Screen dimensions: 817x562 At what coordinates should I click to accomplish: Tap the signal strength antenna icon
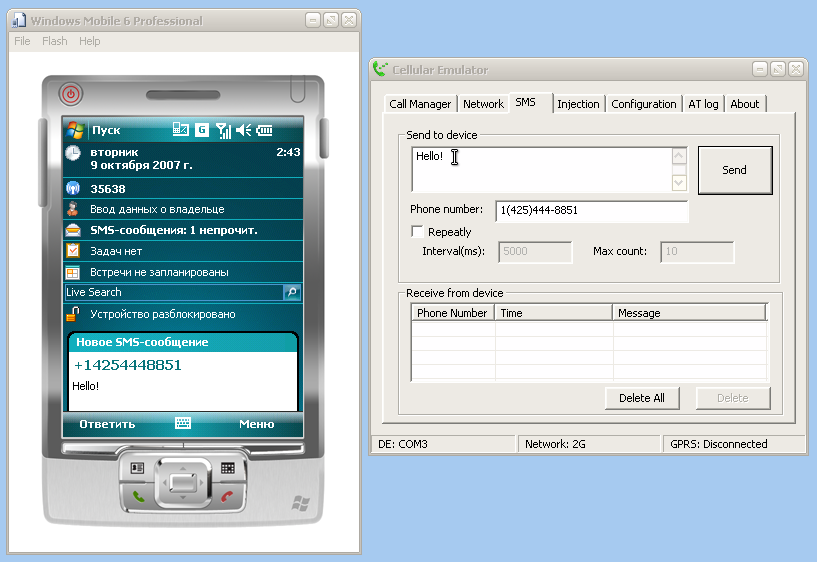[224, 130]
